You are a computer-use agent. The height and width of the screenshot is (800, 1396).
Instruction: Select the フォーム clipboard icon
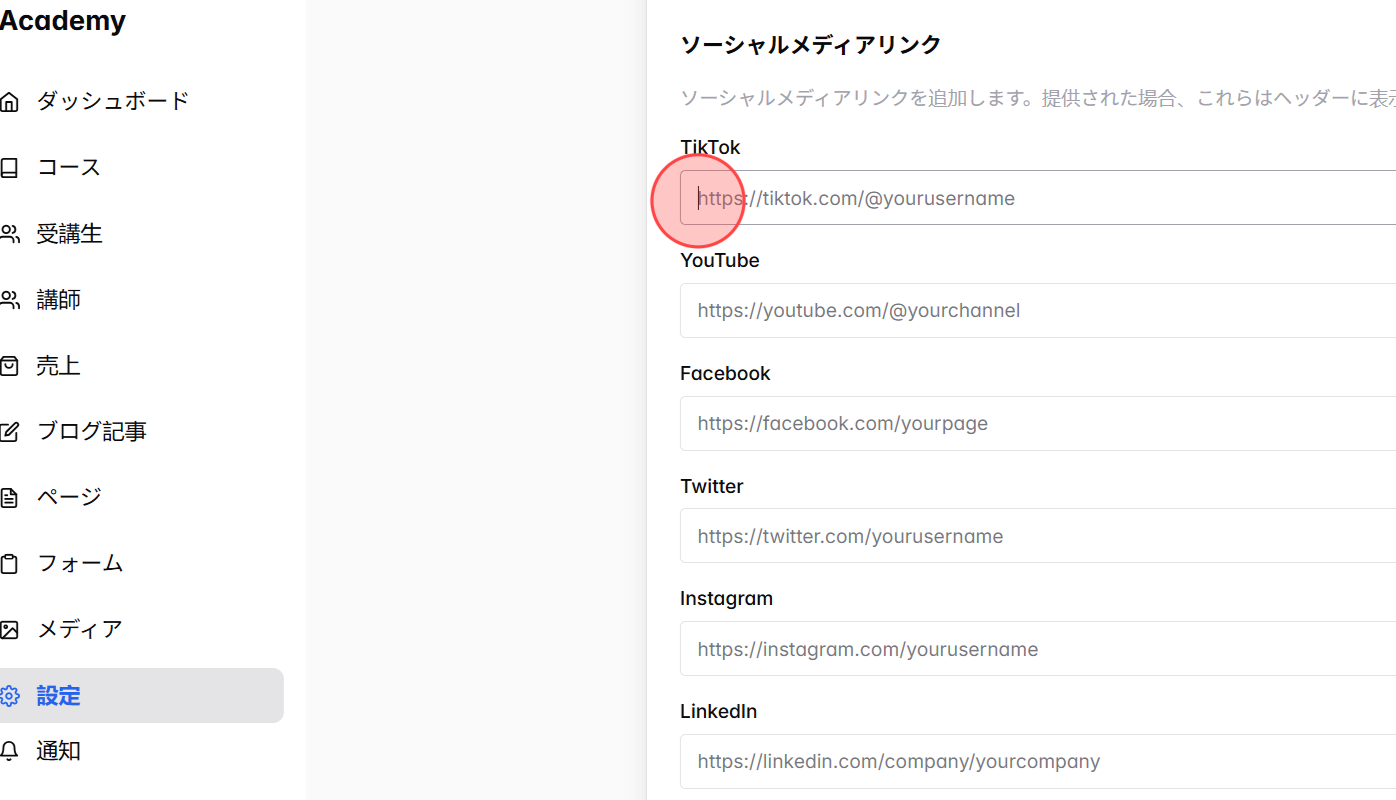[x=10, y=562]
